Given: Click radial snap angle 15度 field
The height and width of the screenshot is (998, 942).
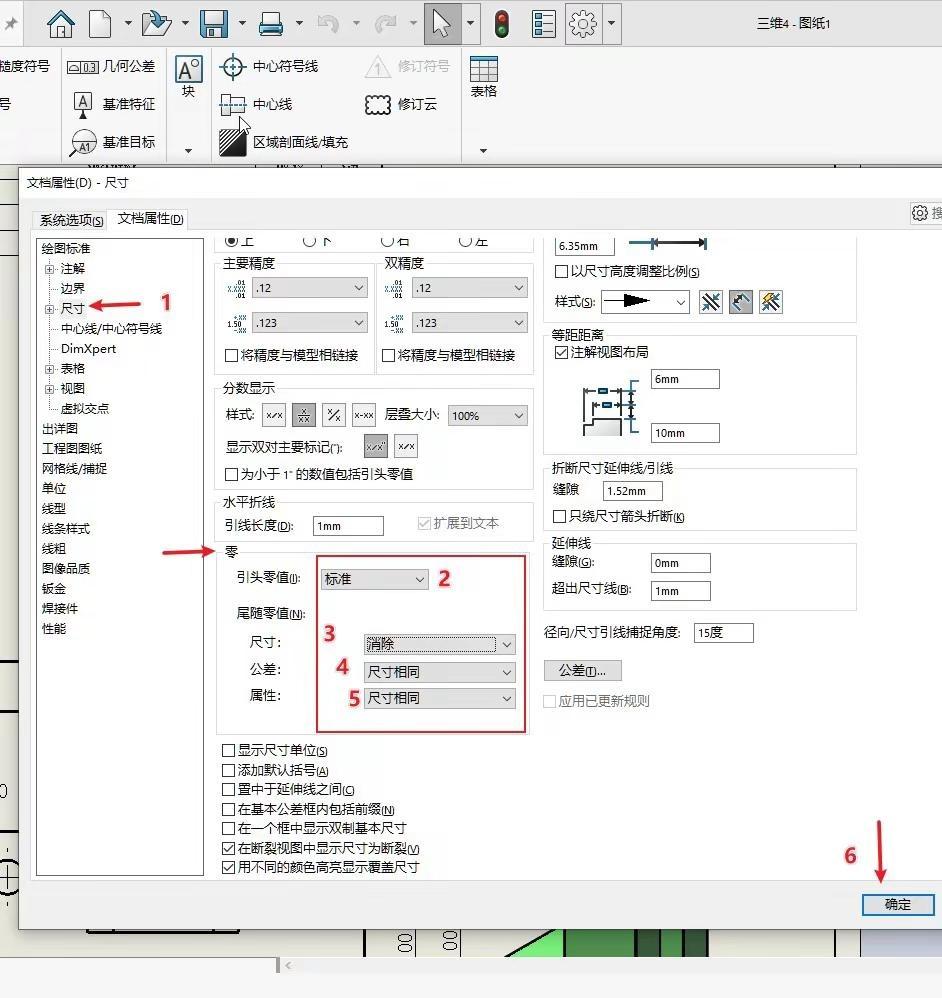Looking at the screenshot, I should tap(724, 633).
